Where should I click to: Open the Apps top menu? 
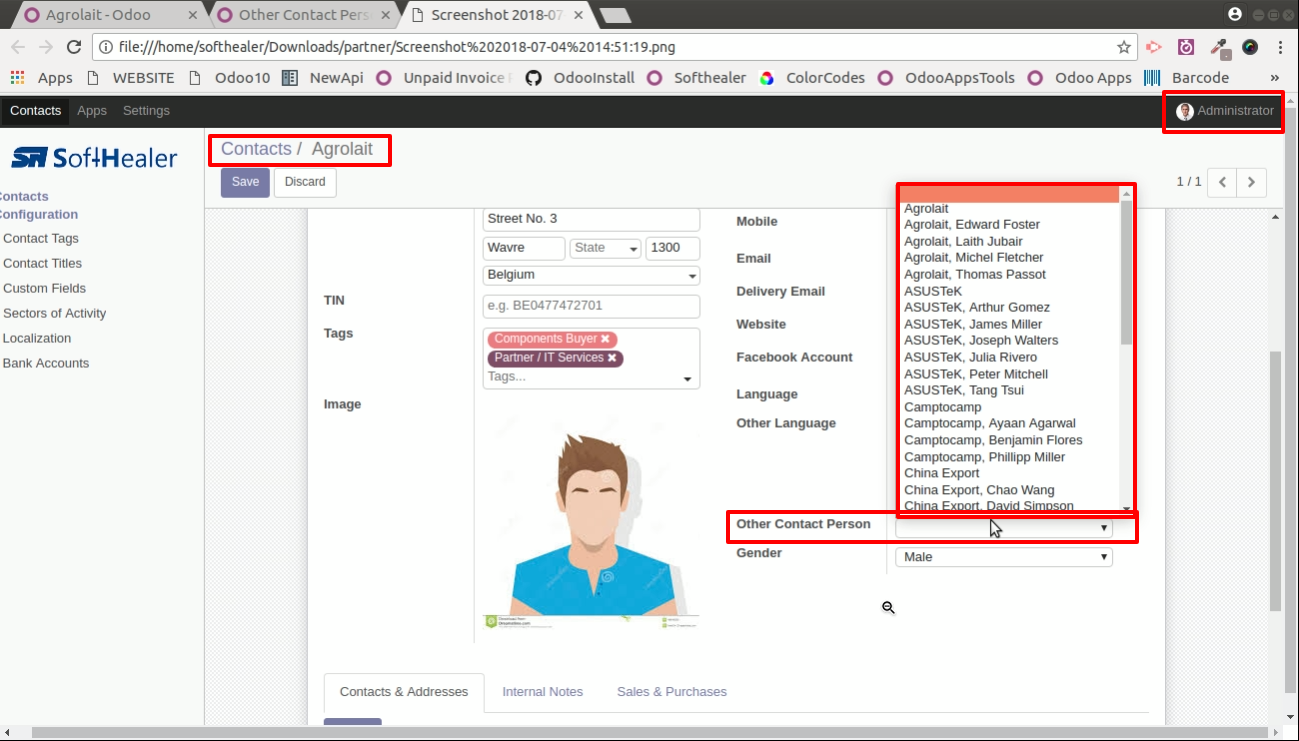92,111
